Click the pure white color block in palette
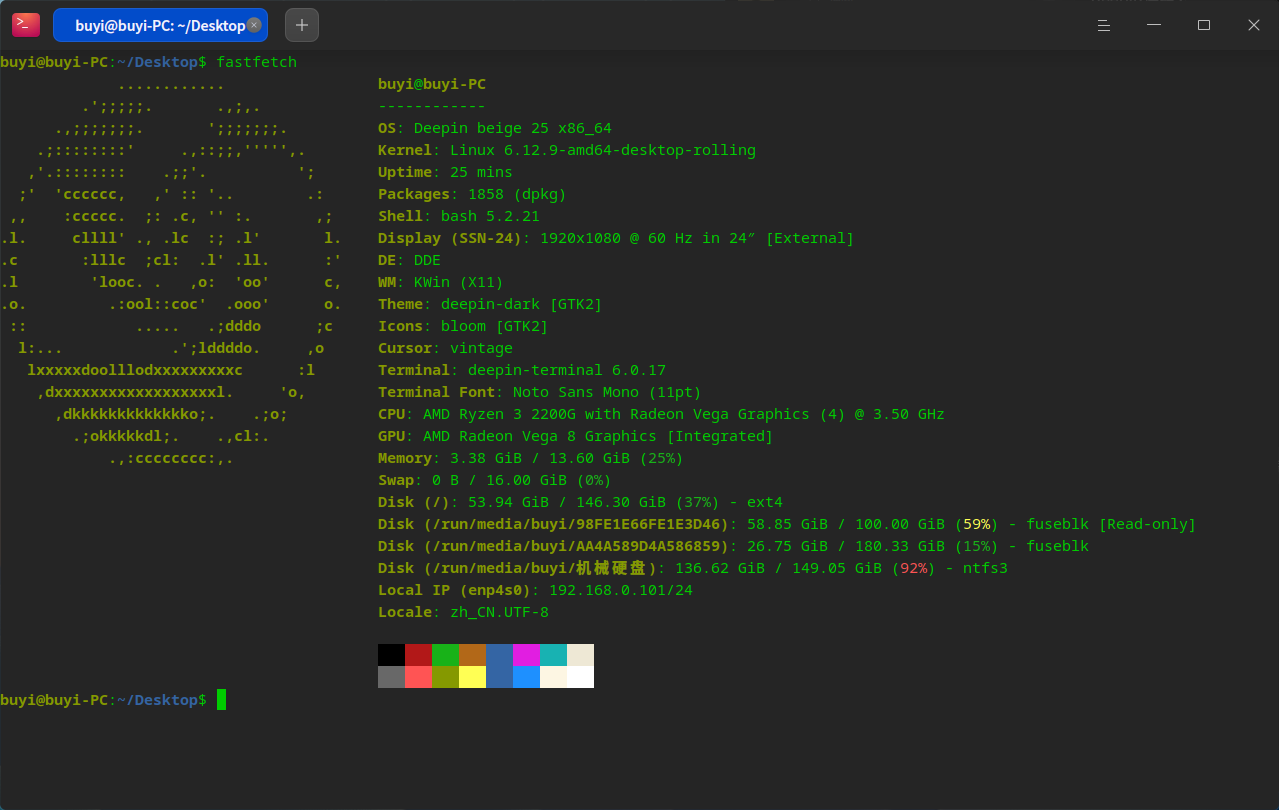1279x810 pixels. coord(580,677)
